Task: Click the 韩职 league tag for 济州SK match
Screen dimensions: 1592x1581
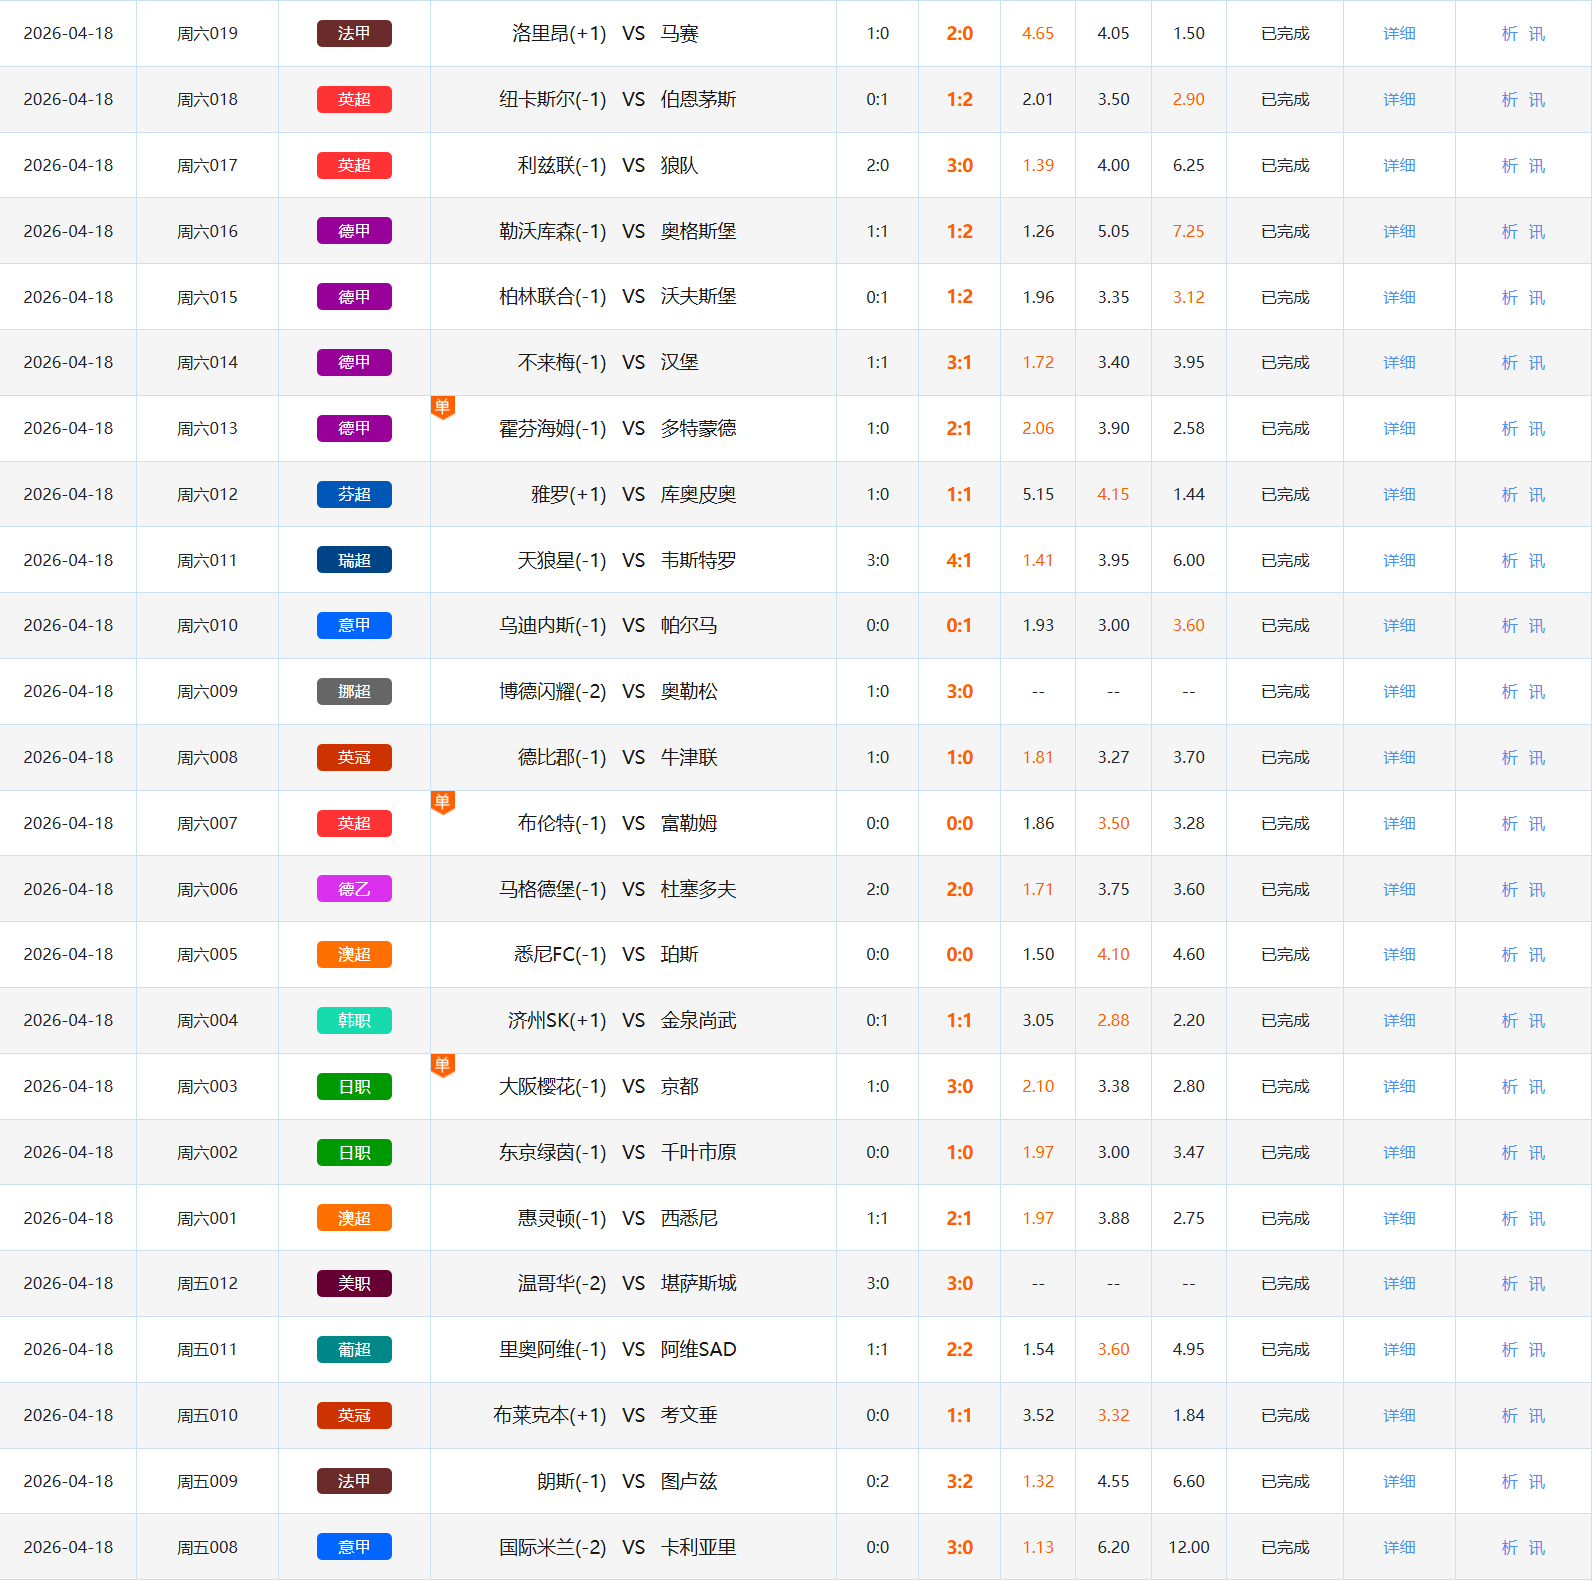Action: click(354, 1020)
